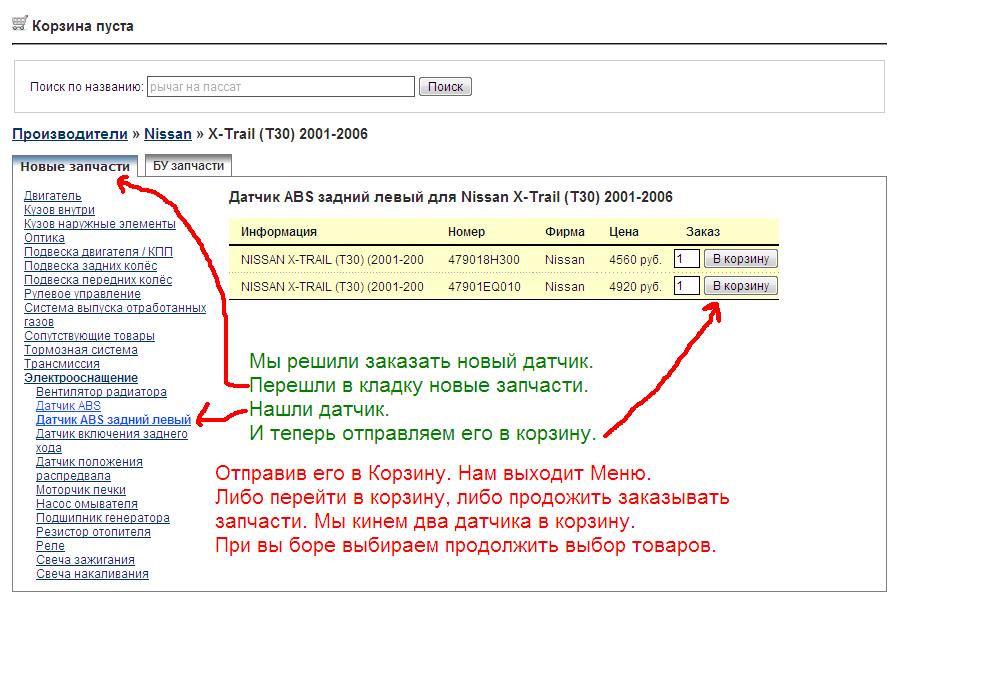990x683 pixels.
Task: Click the product heading Датчик ABS задний левый
Action: coord(450,197)
